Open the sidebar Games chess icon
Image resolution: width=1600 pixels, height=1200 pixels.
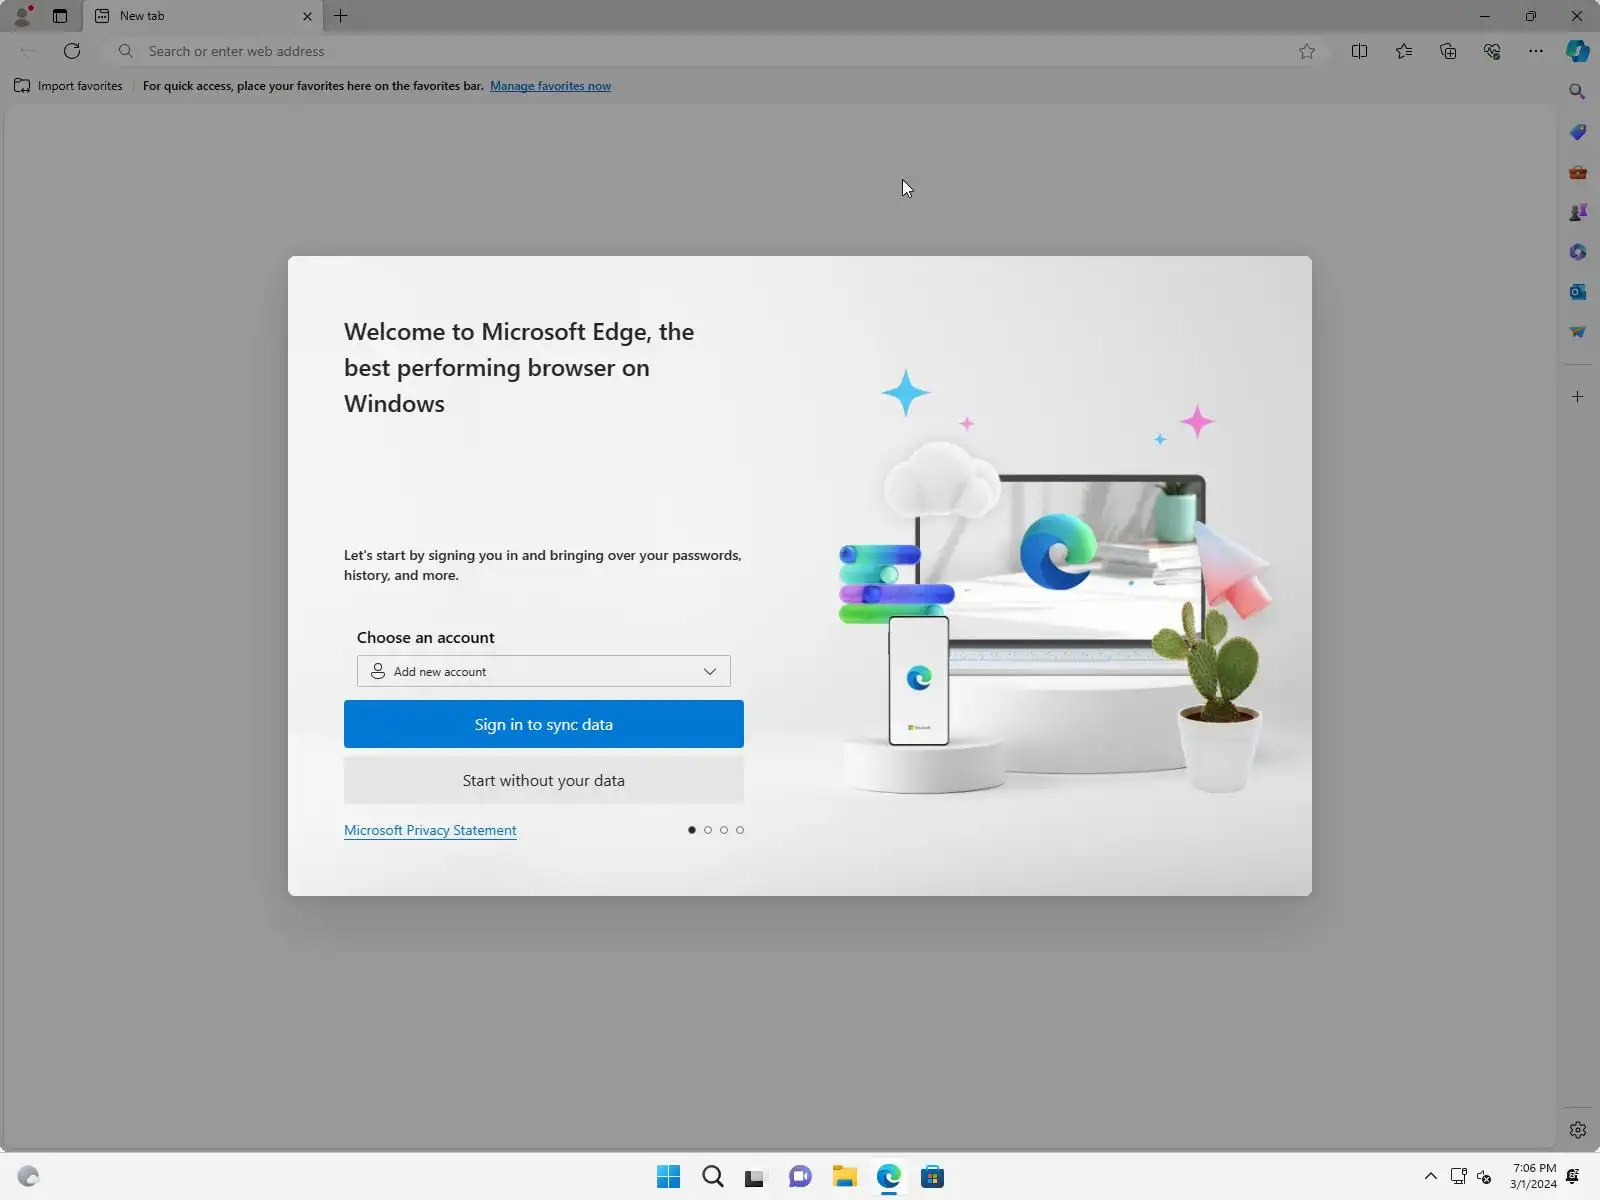pos(1578,212)
